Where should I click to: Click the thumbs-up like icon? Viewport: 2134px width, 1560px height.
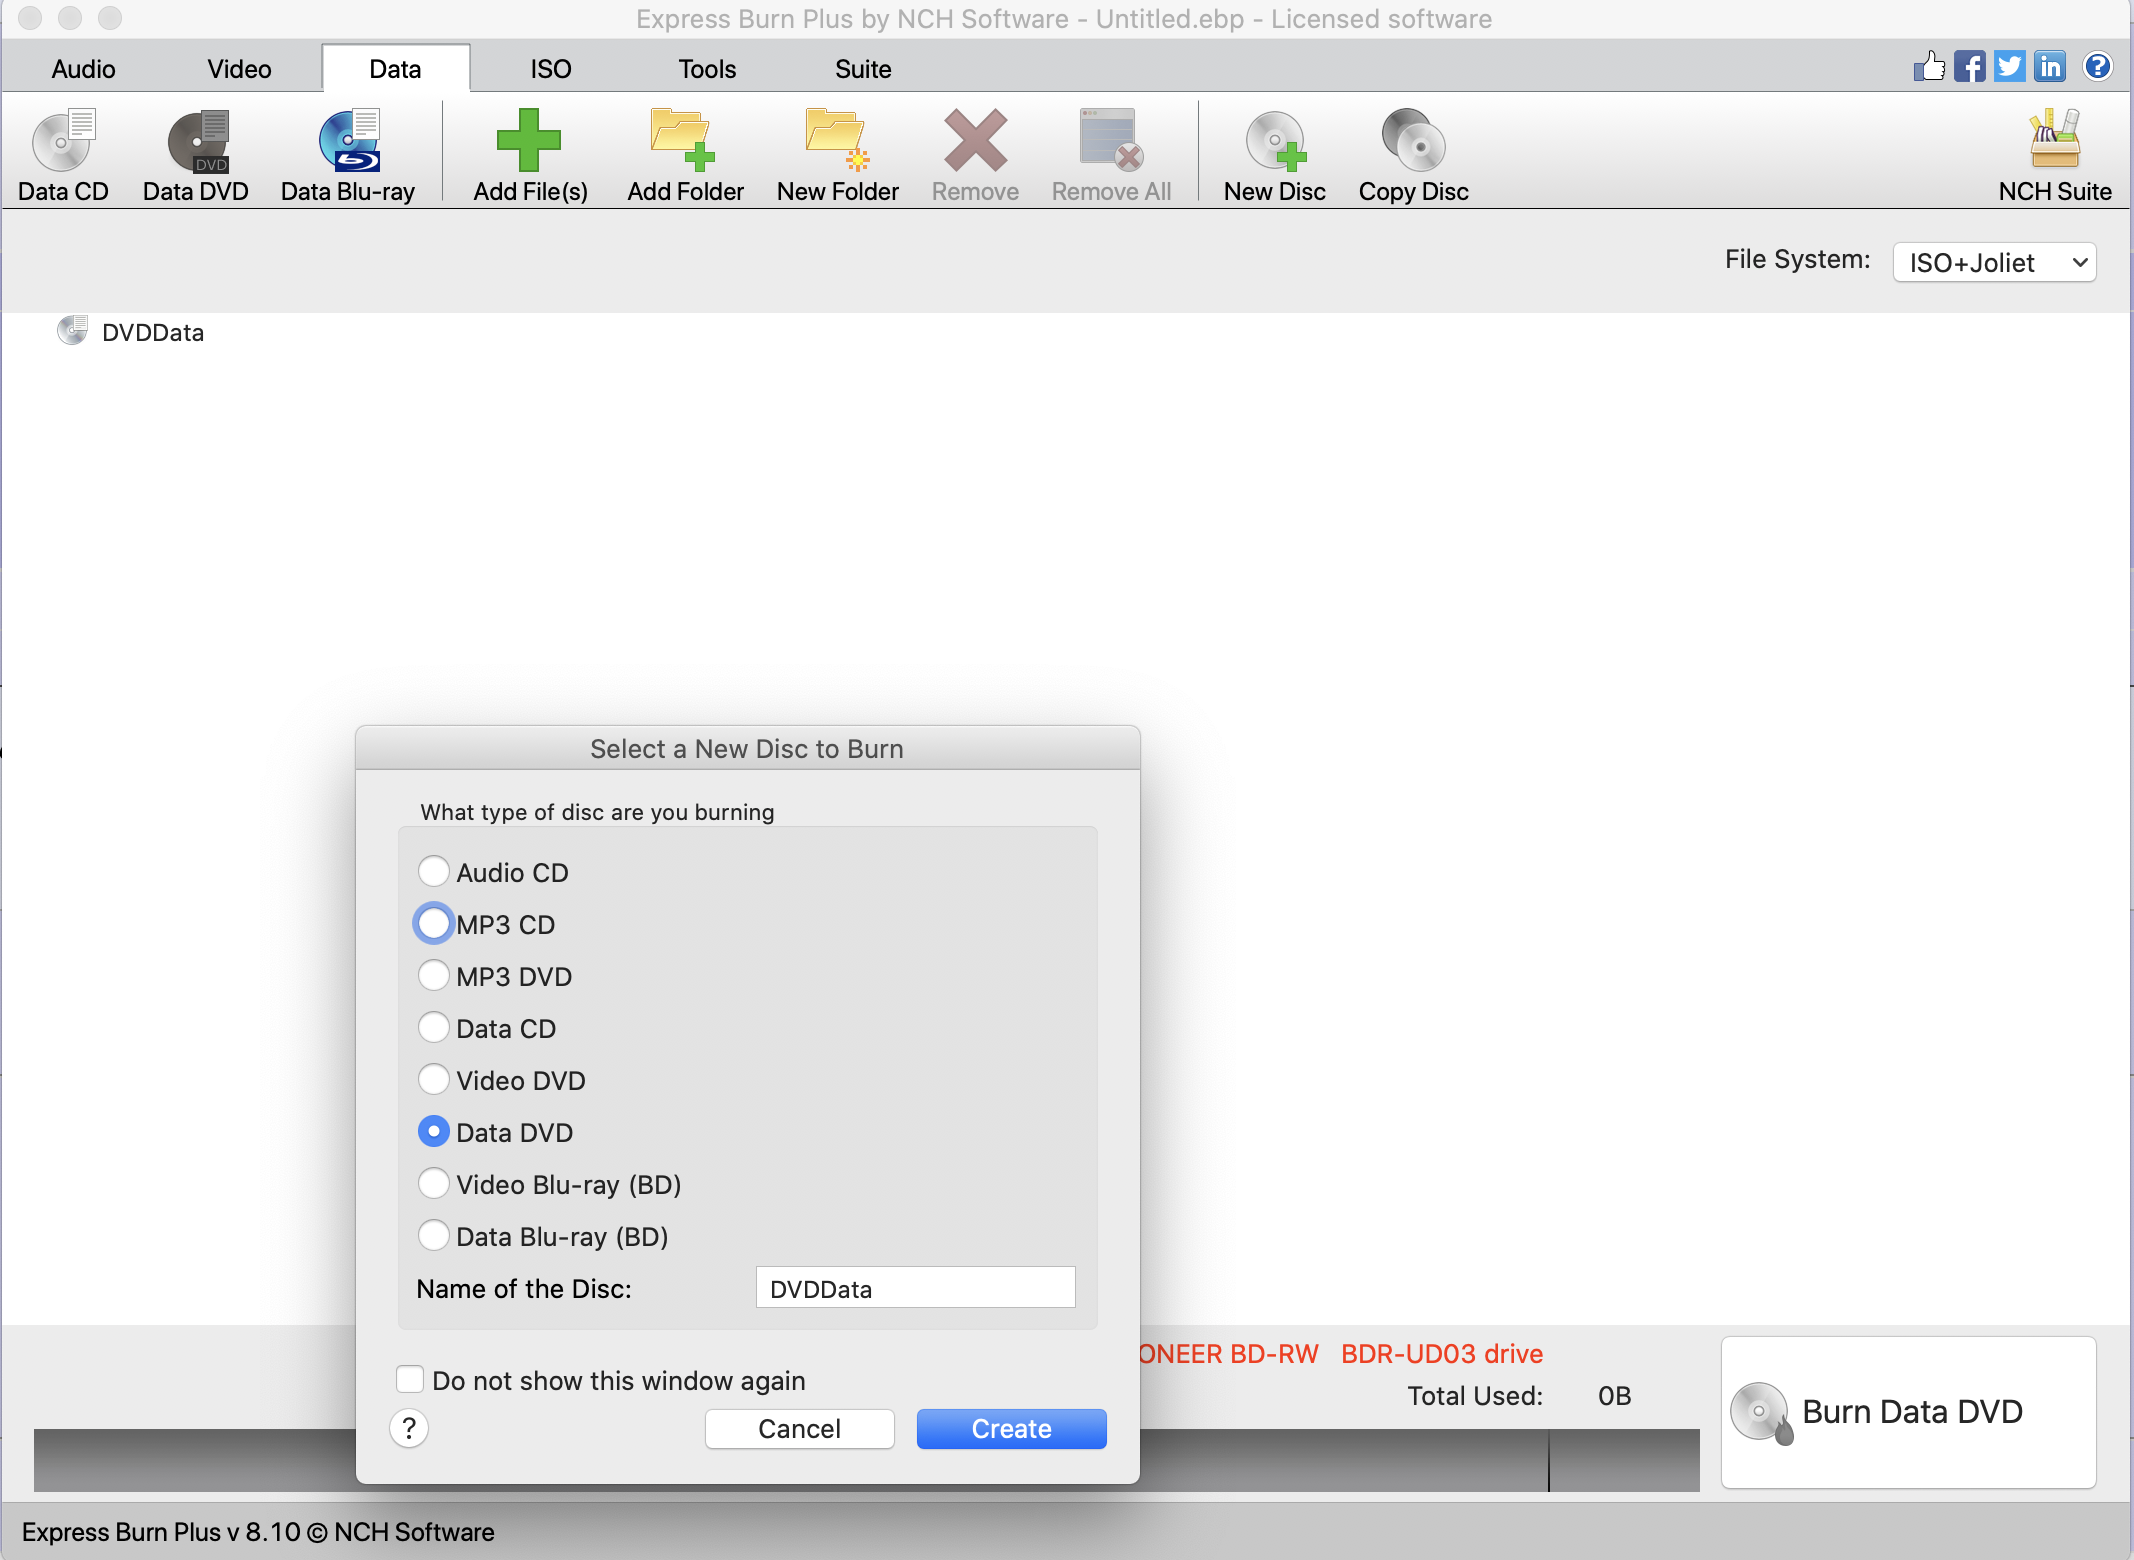point(1929,67)
